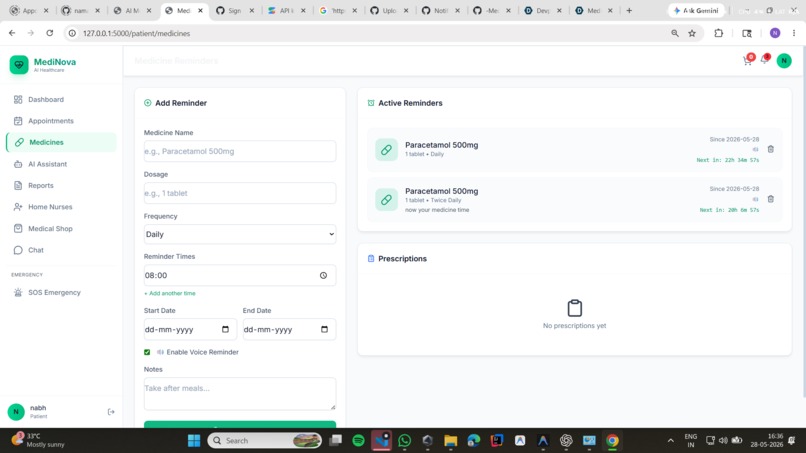Click the Notes text area
This screenshot has width=806, height=453.
pyautogui.click(x=240, y=394)
